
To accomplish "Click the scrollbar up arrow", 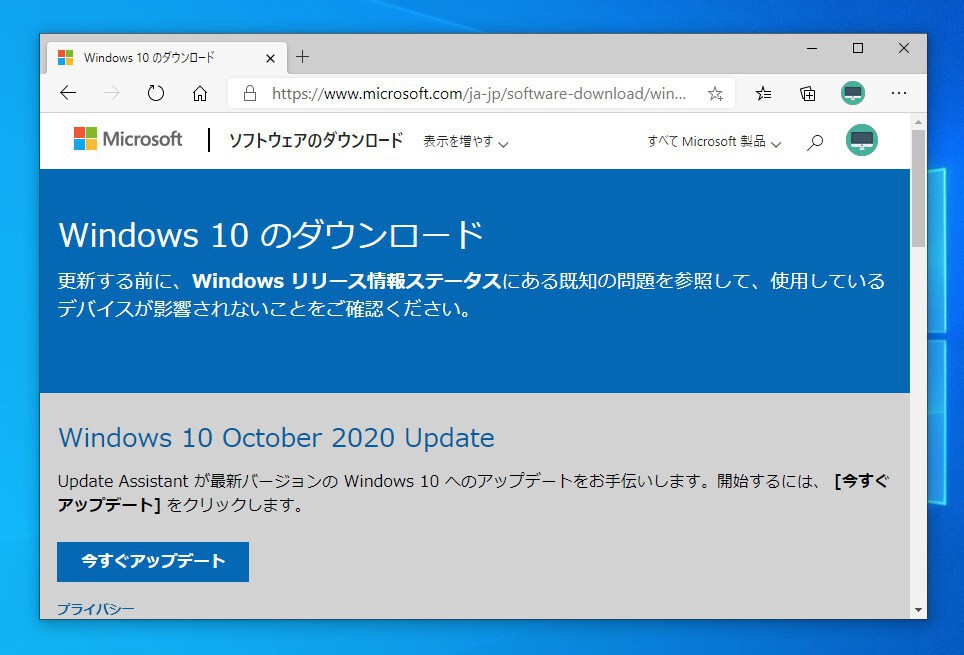I will click(919, 122).
